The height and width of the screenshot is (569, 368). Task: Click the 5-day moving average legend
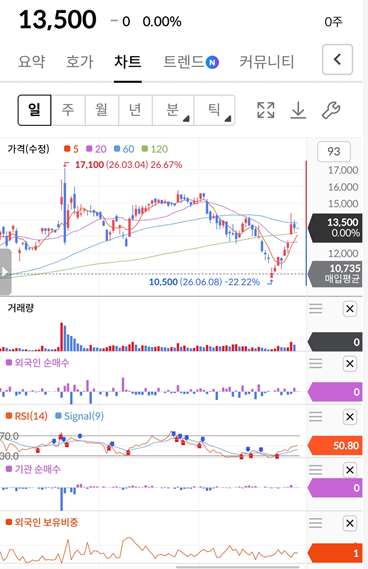[x=71, y=149]
